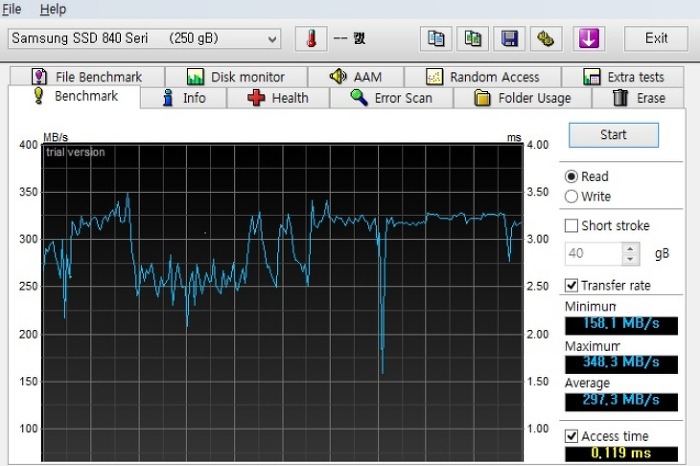Select the Benchmark tab
This screenshot has width=700, height=466.
click(x=75, y=97)
